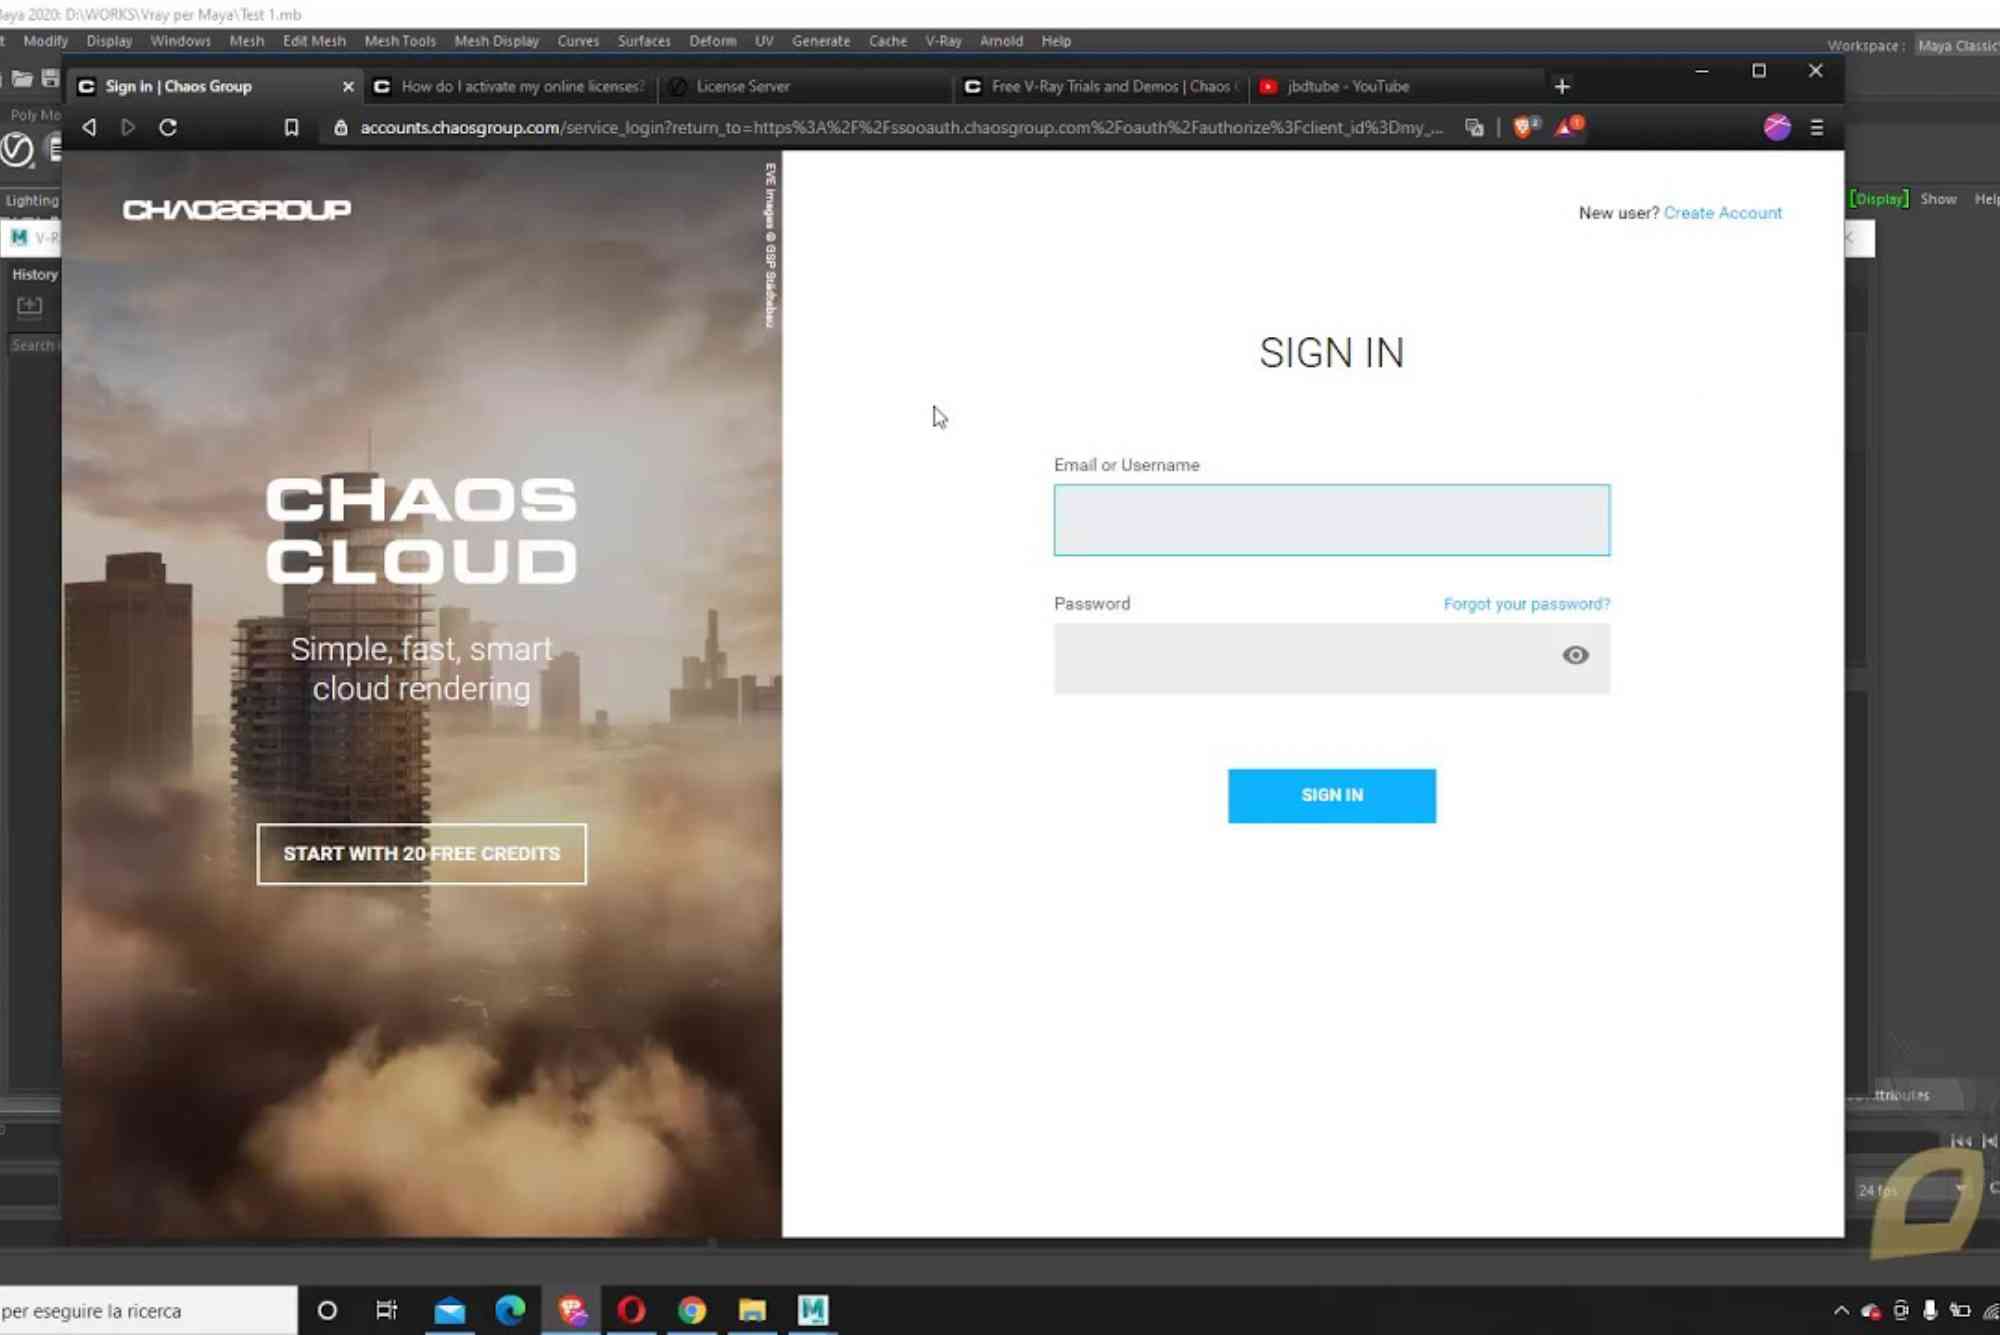2000x1335 pixels.
Task: Toggle password visibility eye icon
Action: pos(1575,655)
